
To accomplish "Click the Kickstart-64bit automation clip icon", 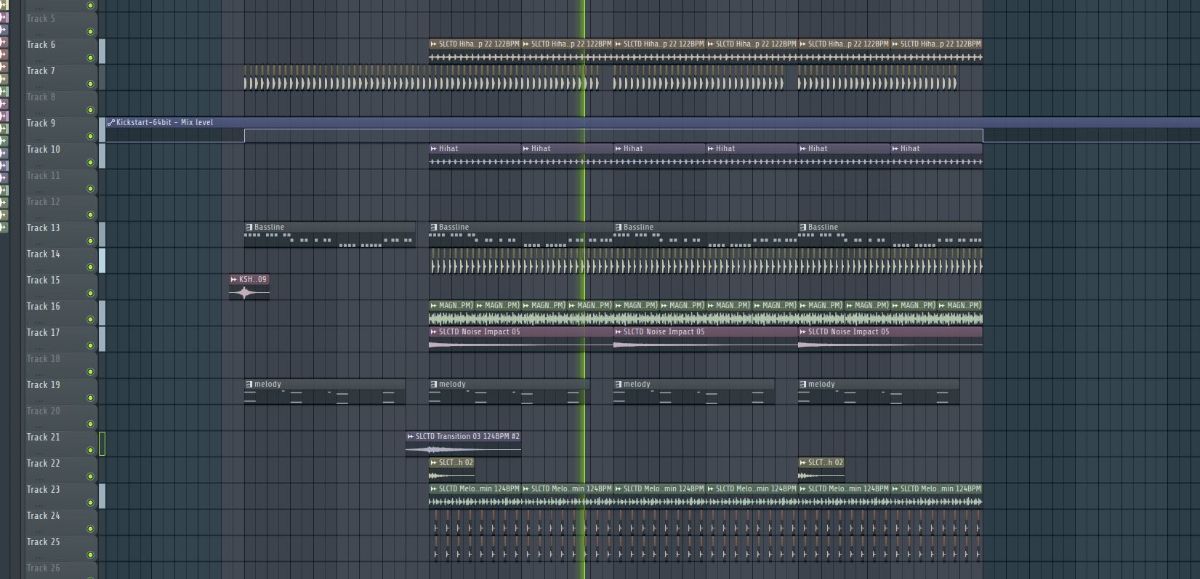I will 110,122.
